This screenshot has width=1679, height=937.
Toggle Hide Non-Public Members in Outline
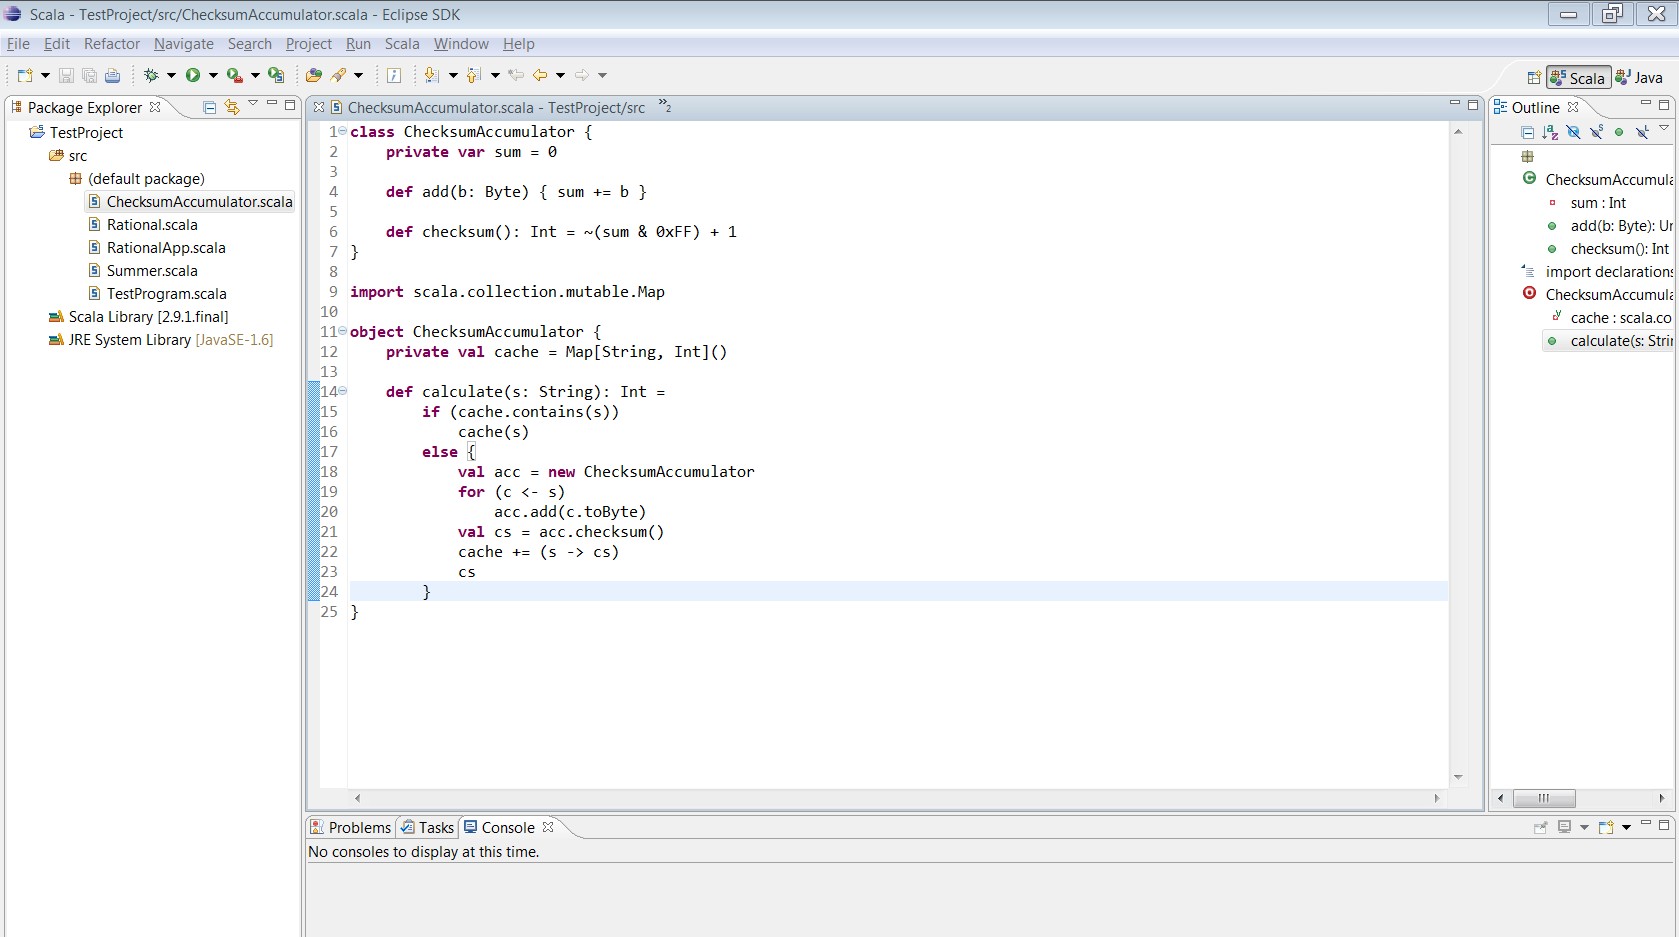[1619, 132]
